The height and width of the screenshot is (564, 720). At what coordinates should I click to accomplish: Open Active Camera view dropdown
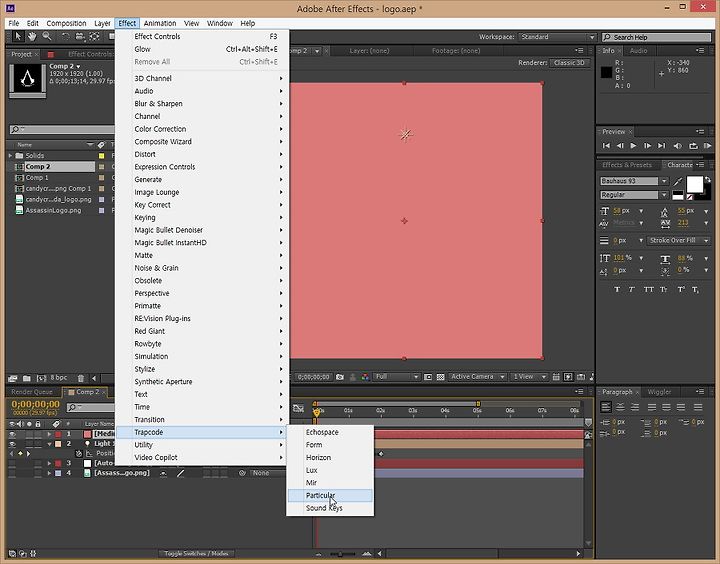click(476, 377)
